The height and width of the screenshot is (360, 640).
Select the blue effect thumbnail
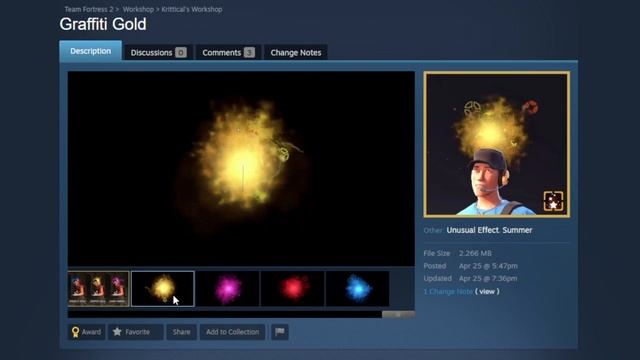(x=358, y=289)
